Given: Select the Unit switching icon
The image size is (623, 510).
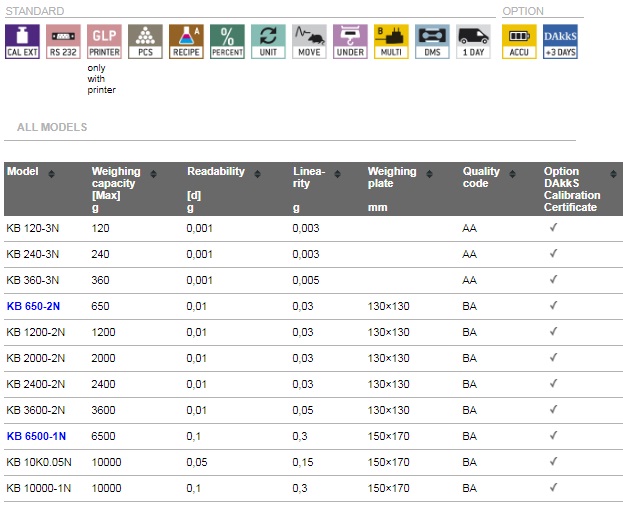Looking at the screenshot, I should [268, 41].
